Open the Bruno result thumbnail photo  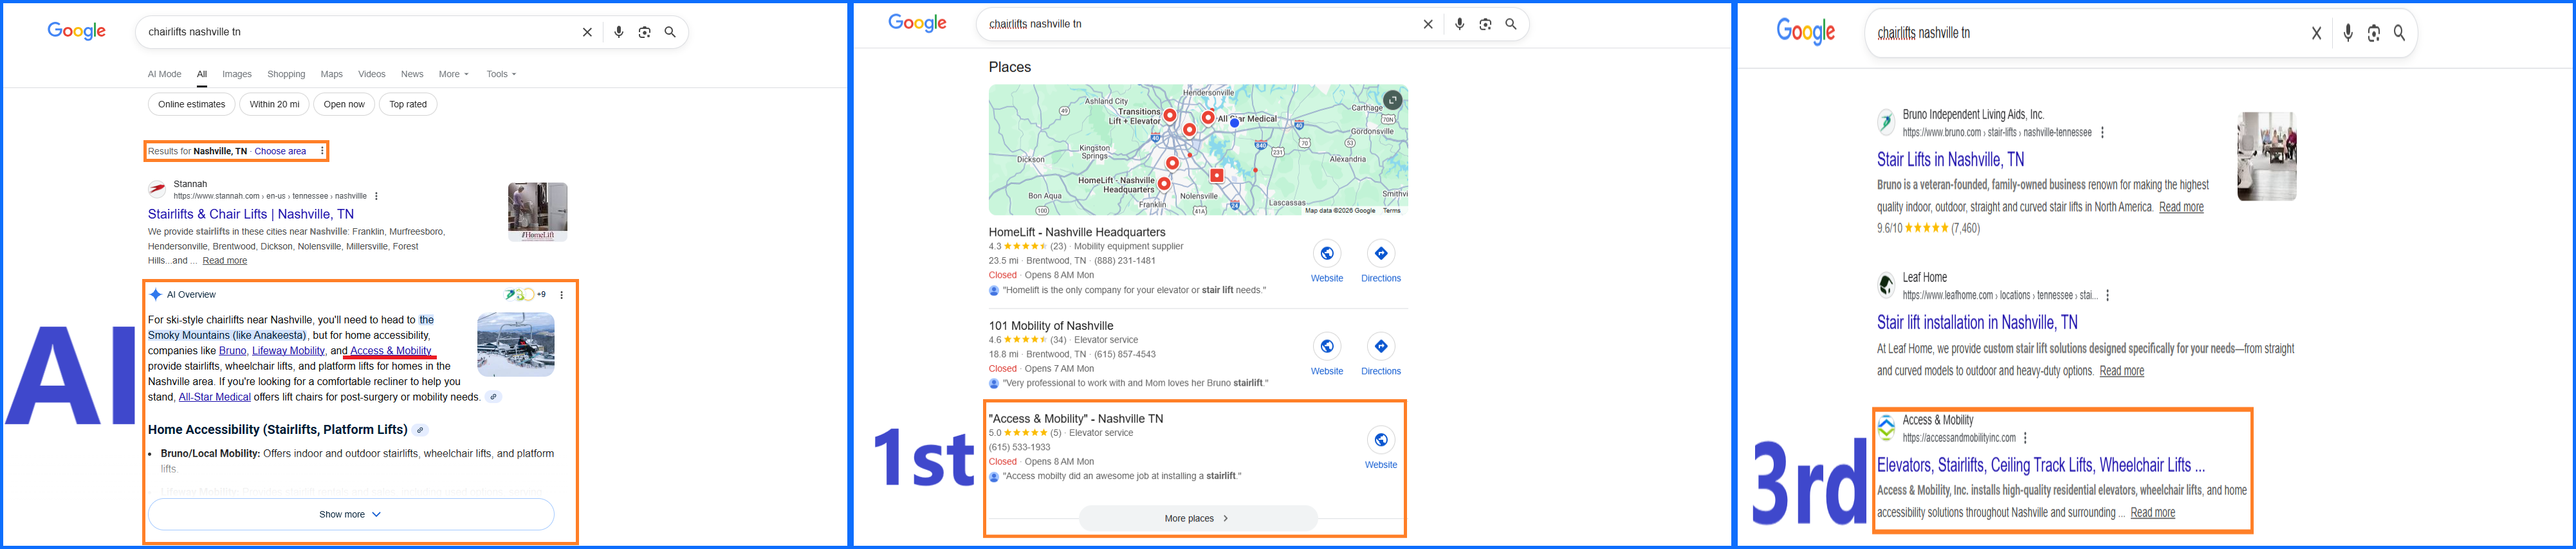(2267, 156)
